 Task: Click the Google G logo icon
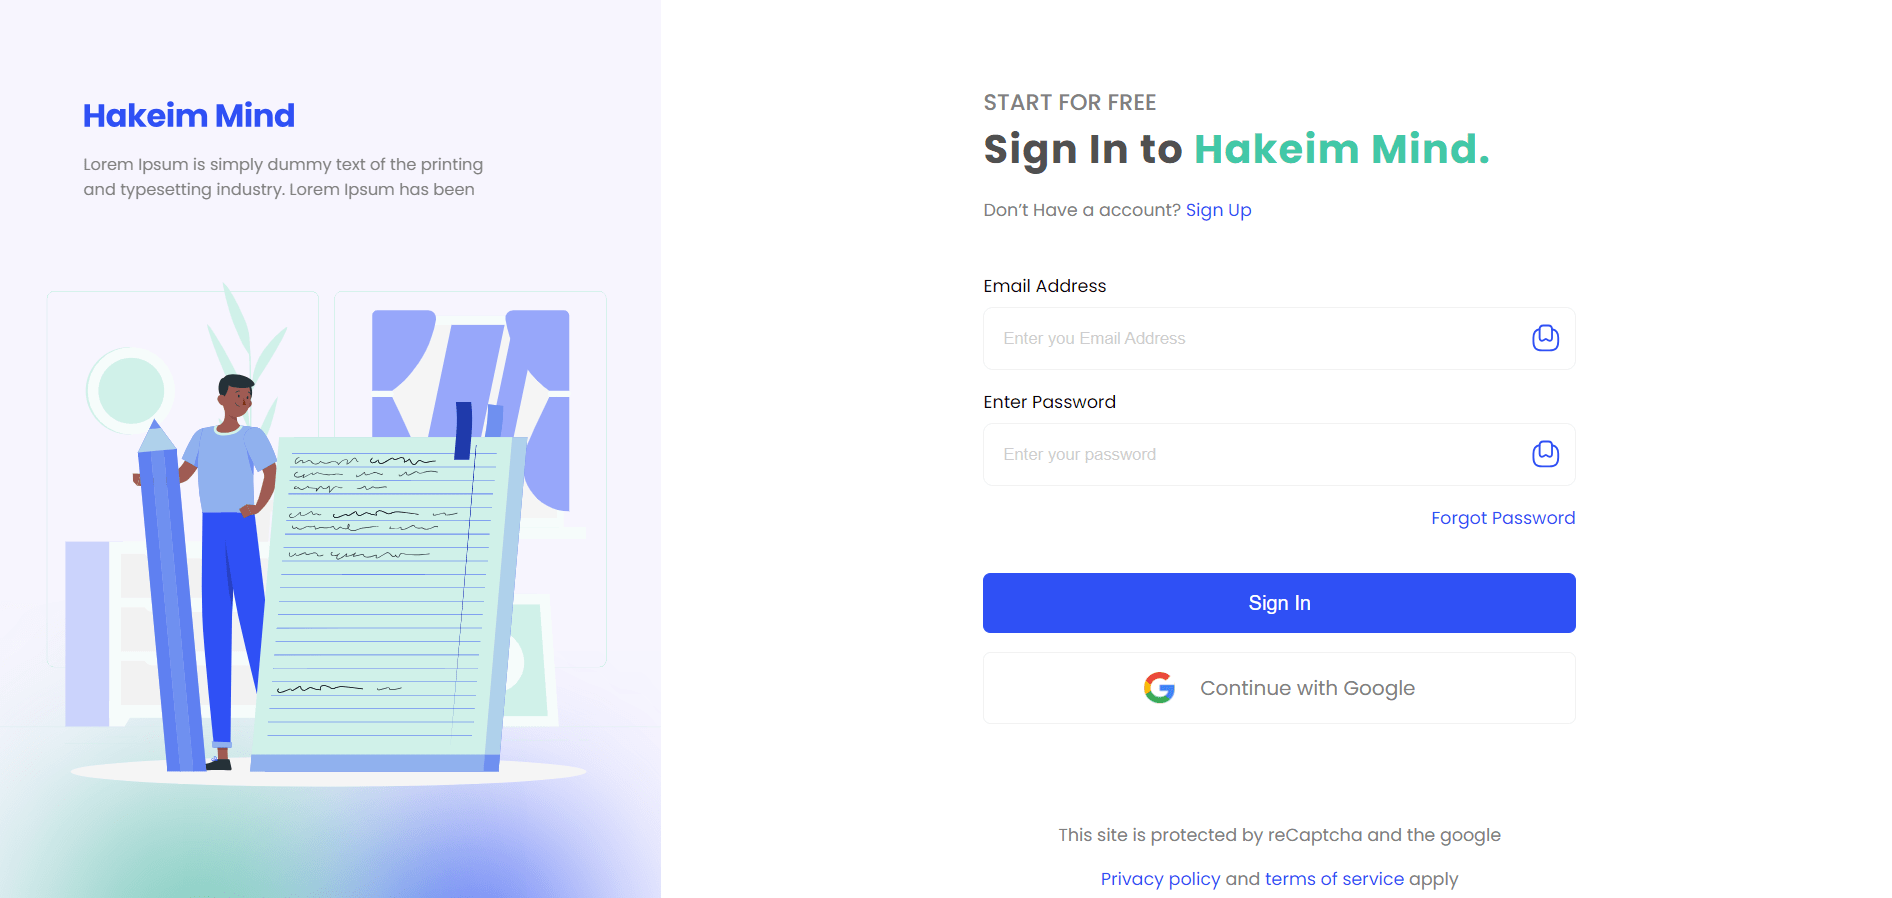1159,688
